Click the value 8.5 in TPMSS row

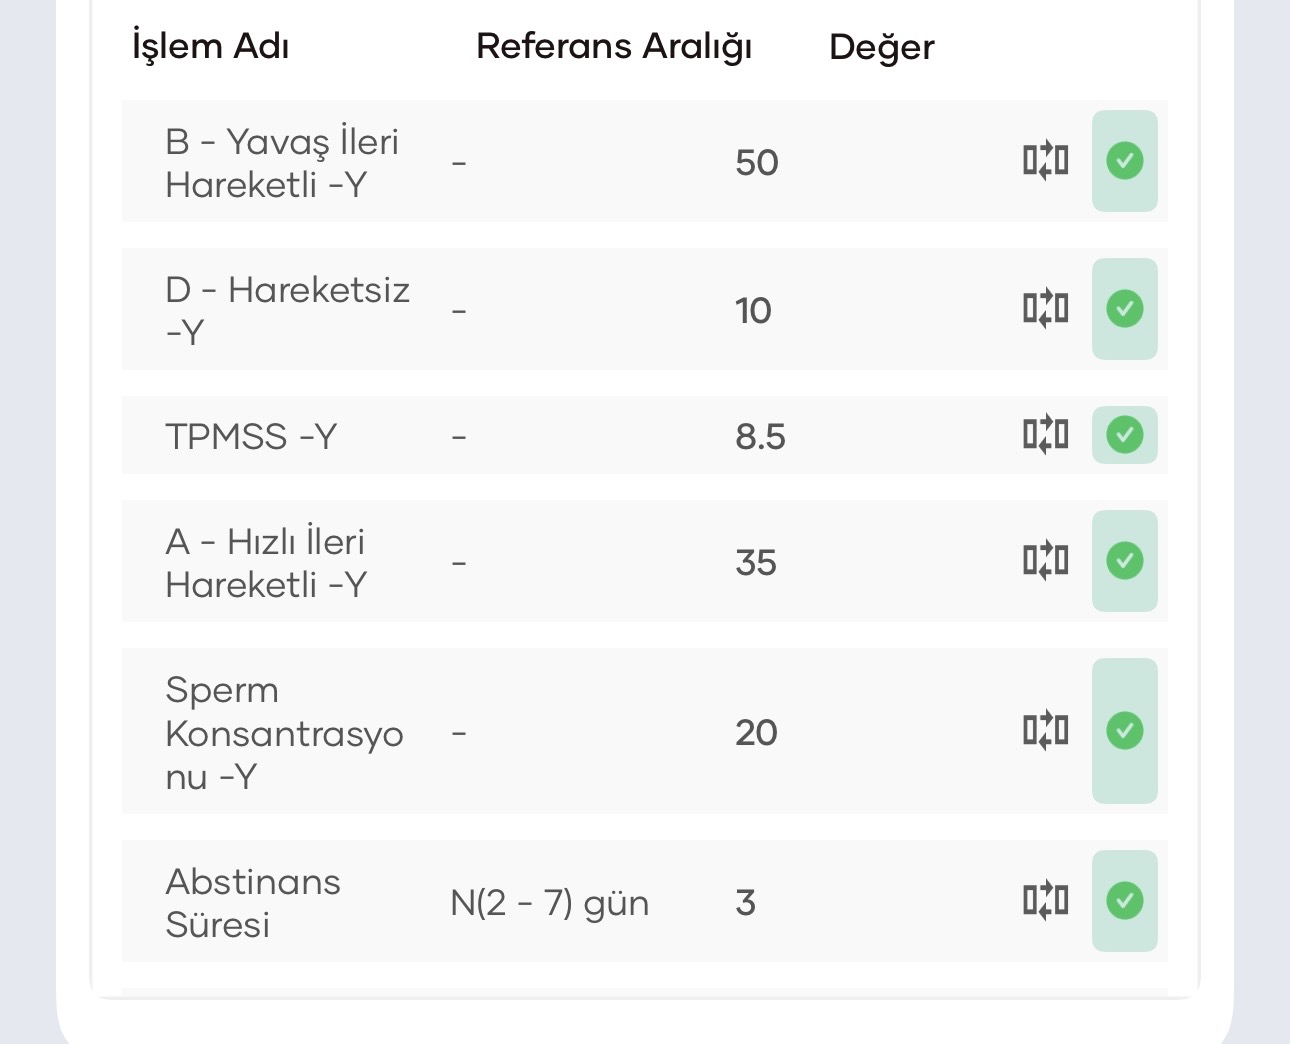[x=760, y=437]
